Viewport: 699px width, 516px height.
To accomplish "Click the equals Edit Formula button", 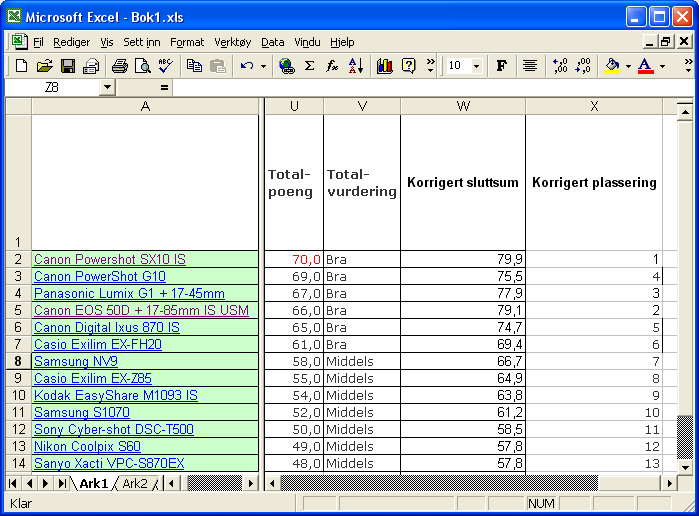I will pos(164,87).
